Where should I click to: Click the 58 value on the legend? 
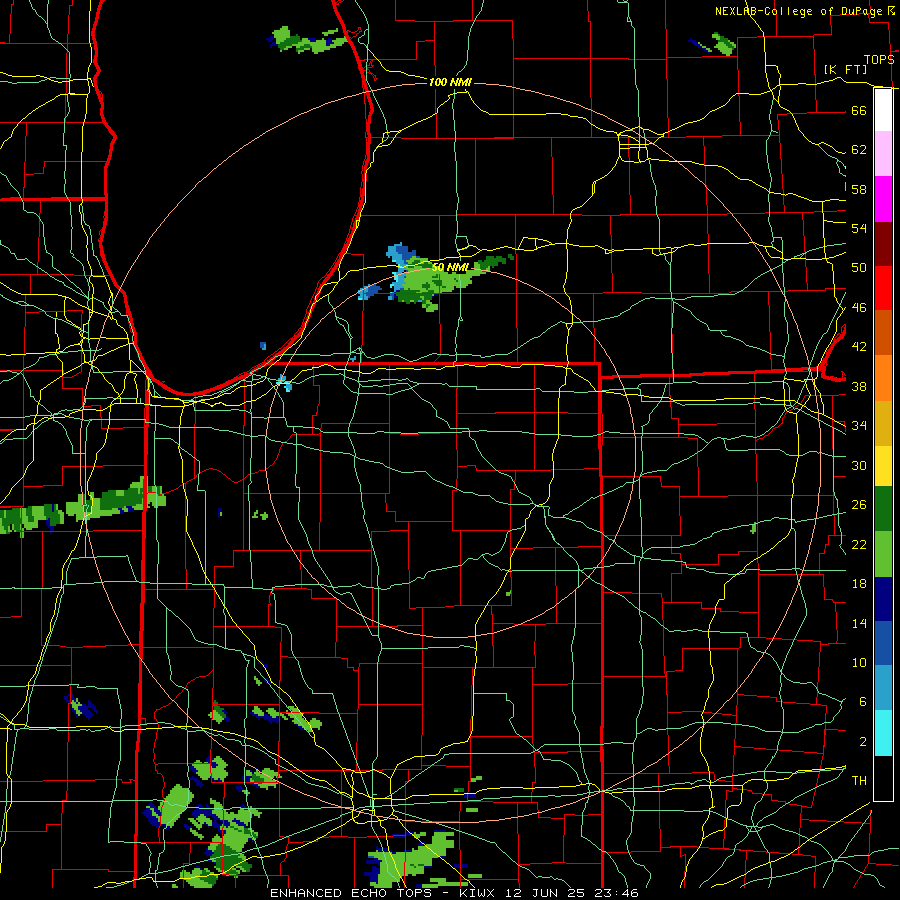pos(859,189)
